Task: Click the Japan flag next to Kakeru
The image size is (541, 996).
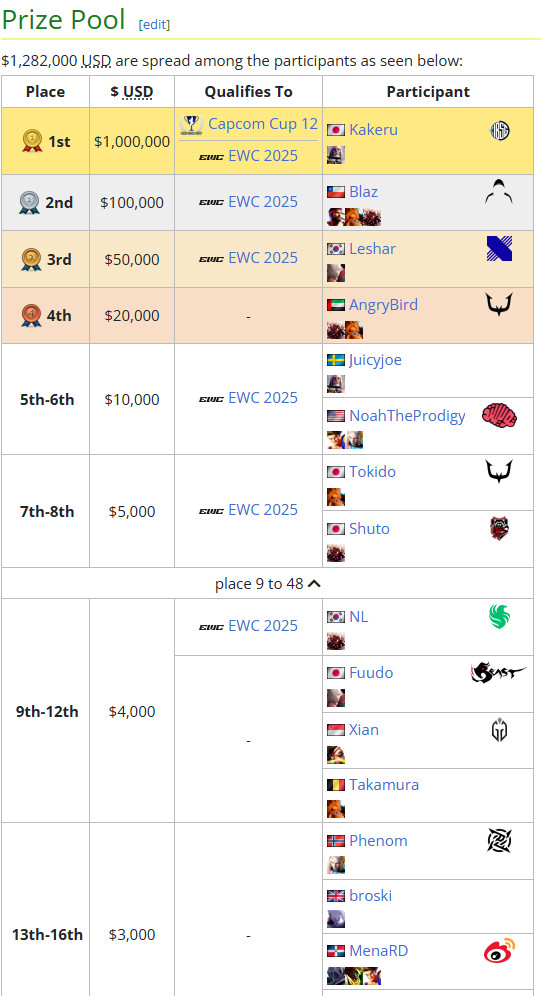Action: 336,130
